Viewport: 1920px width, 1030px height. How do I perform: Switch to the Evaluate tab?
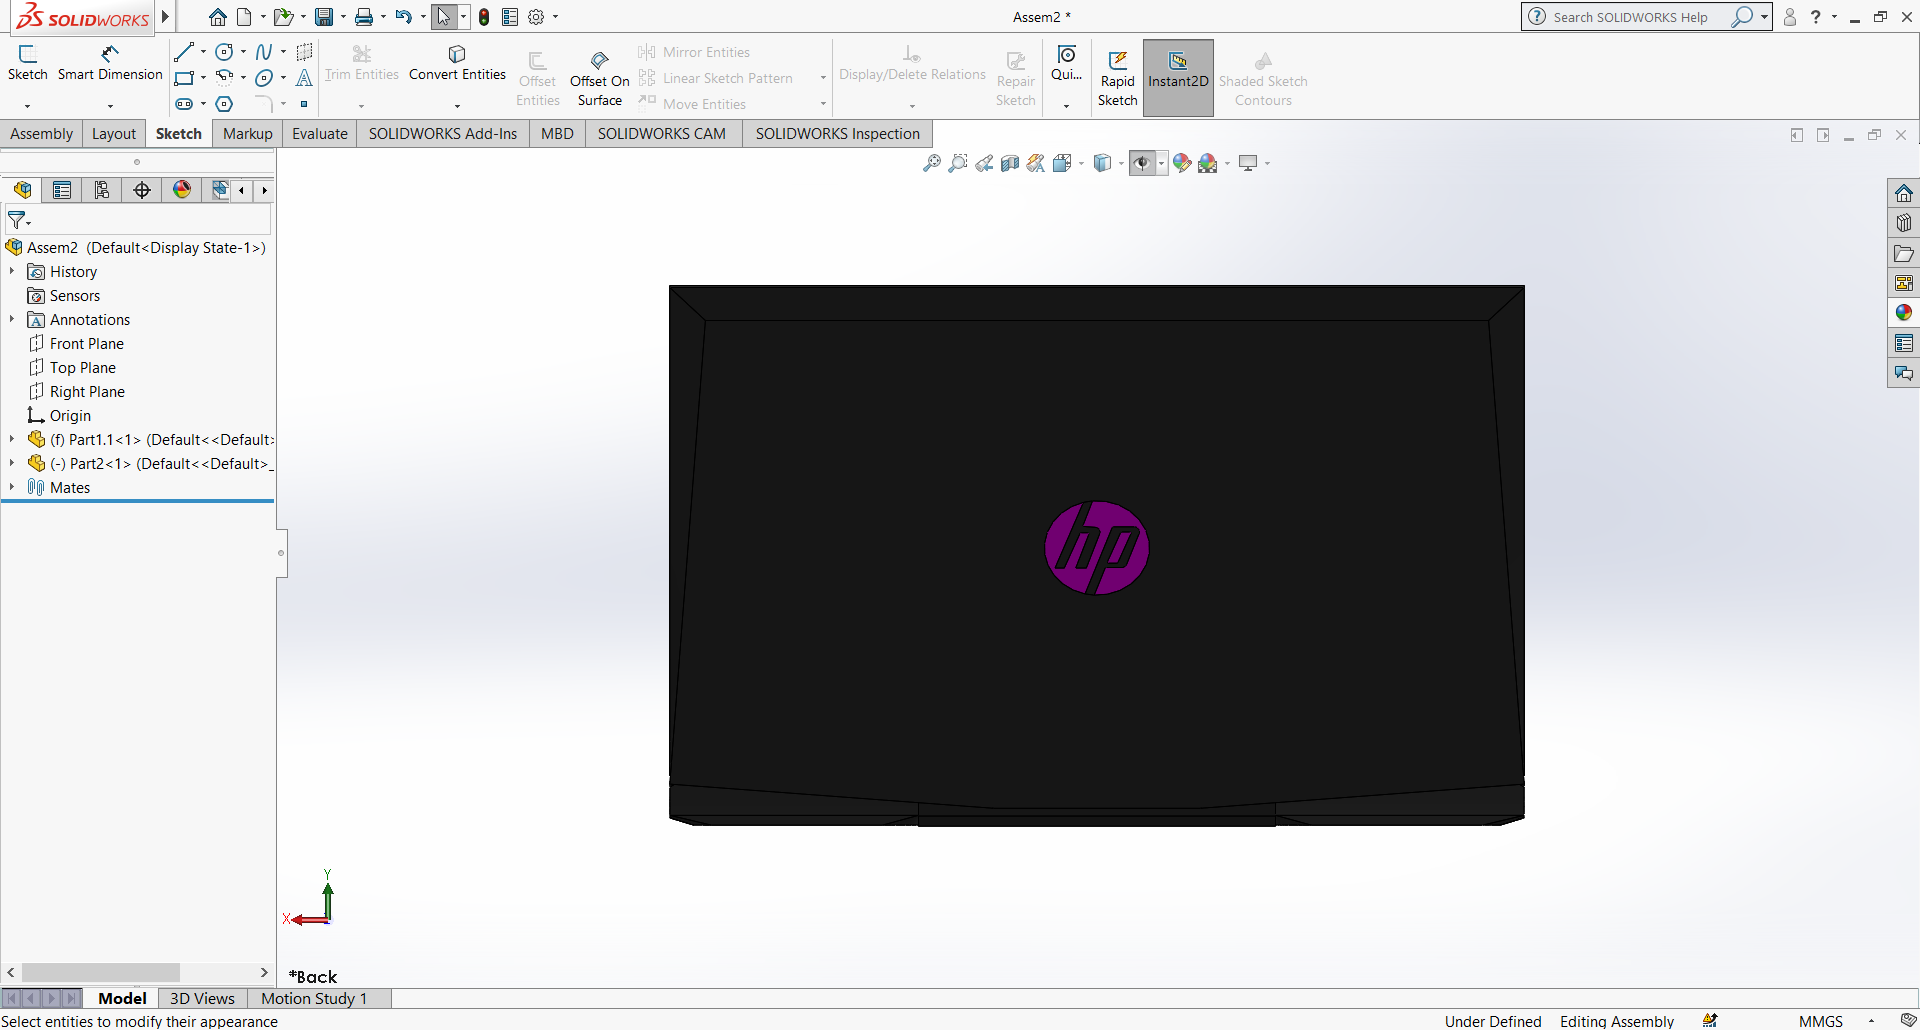[x=320, y=134]
